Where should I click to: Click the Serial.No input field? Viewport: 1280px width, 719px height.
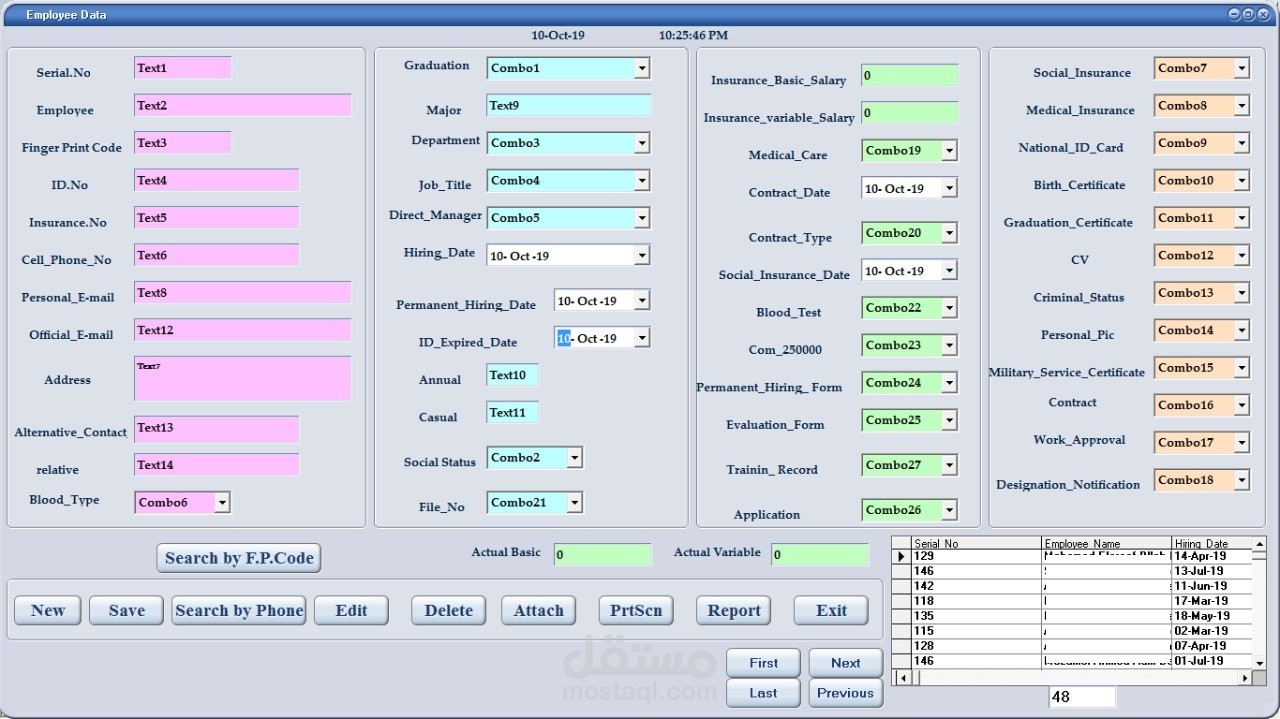pos(183,68)
